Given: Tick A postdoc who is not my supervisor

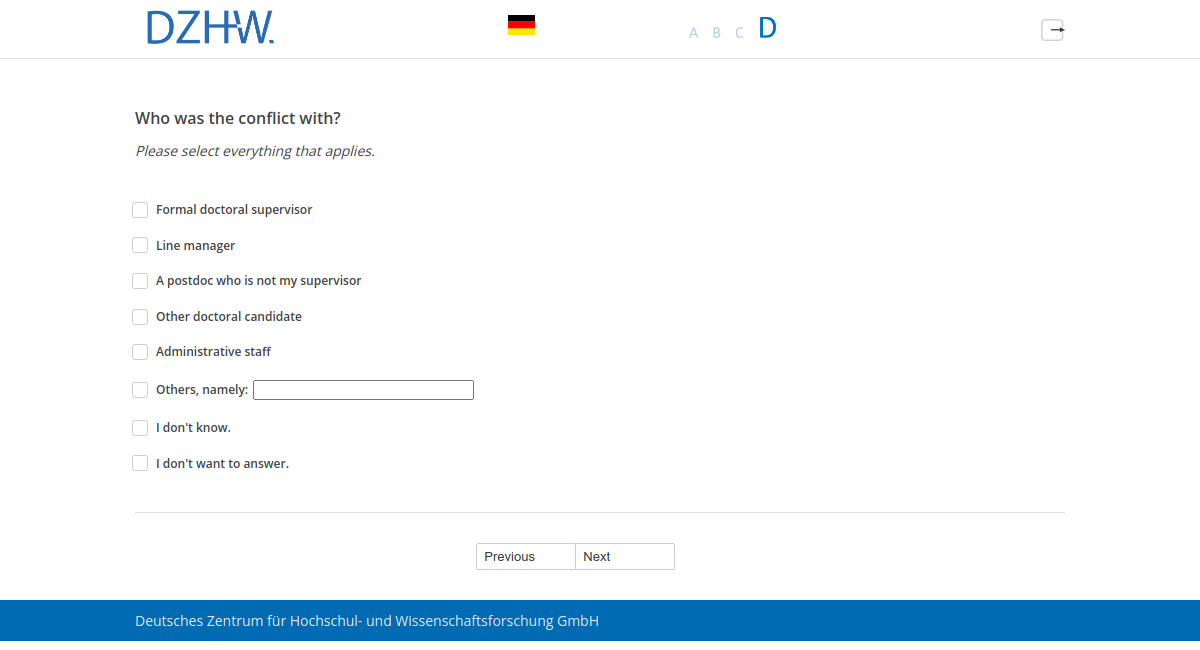Looking at the screenshot, I should point(140,281).
